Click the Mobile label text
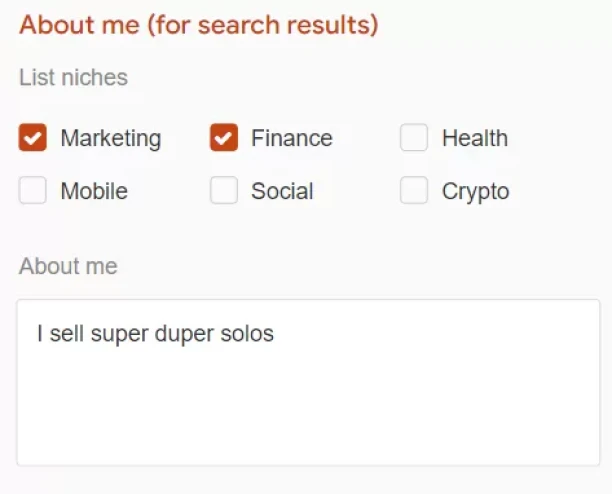Viewport: 612px width, 494px height. pos(94,191)
